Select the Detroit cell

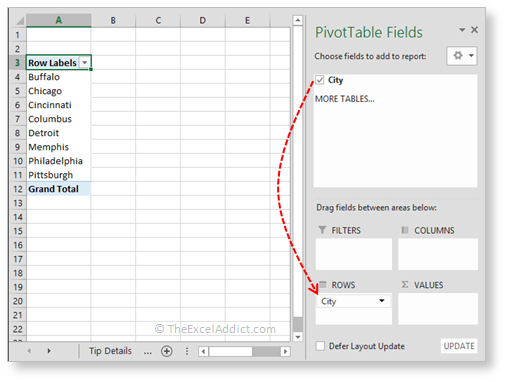(59, 133)
